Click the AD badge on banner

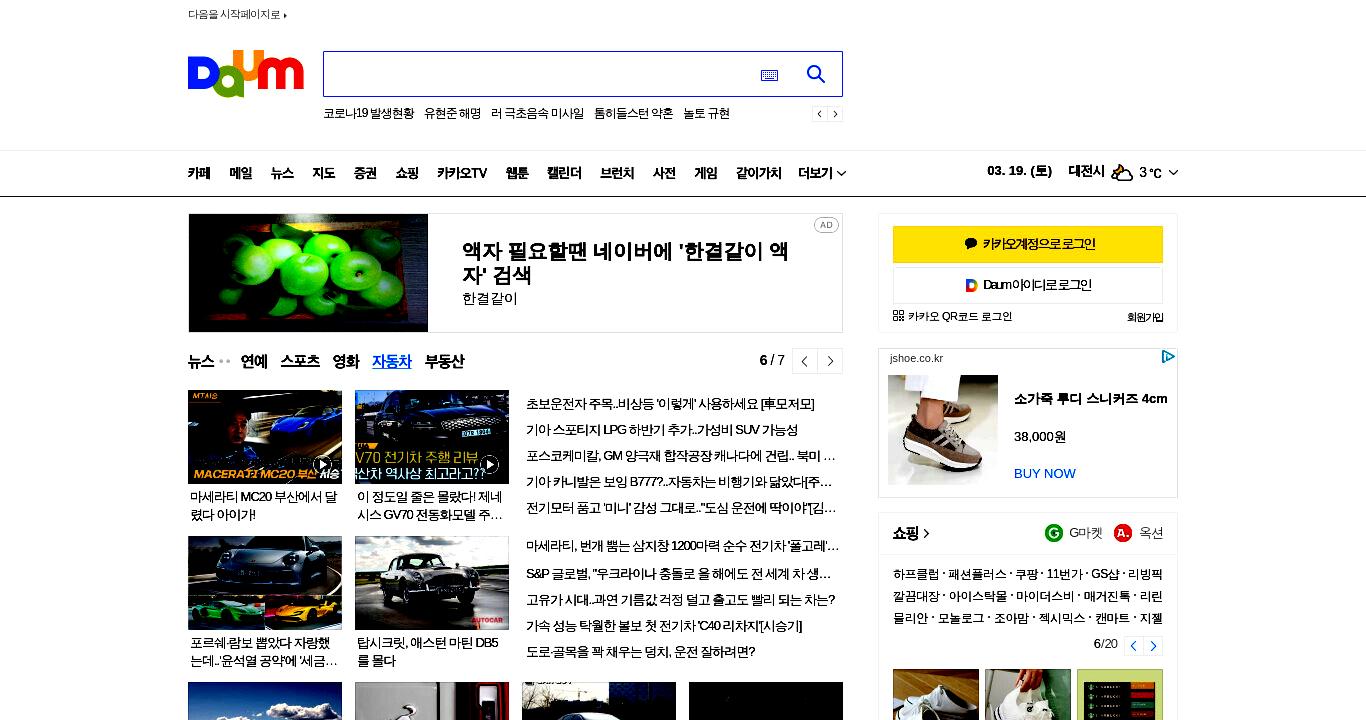826,225
